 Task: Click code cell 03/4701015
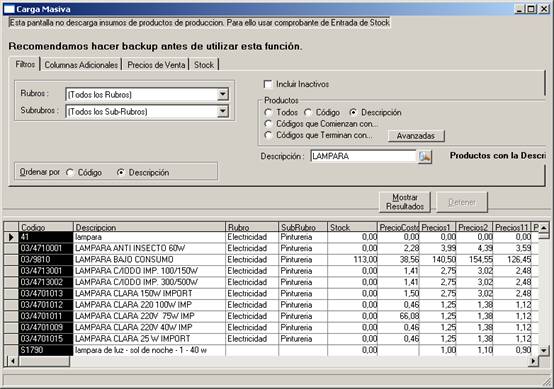tap(46, 339)
